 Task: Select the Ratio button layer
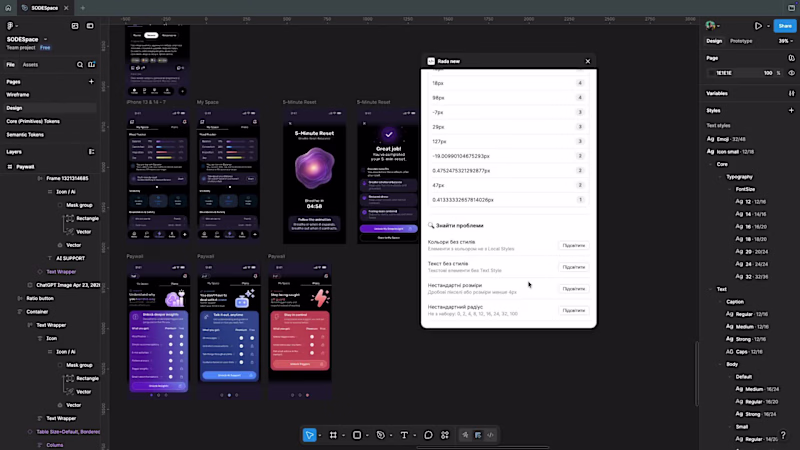[x=40, y=298]
